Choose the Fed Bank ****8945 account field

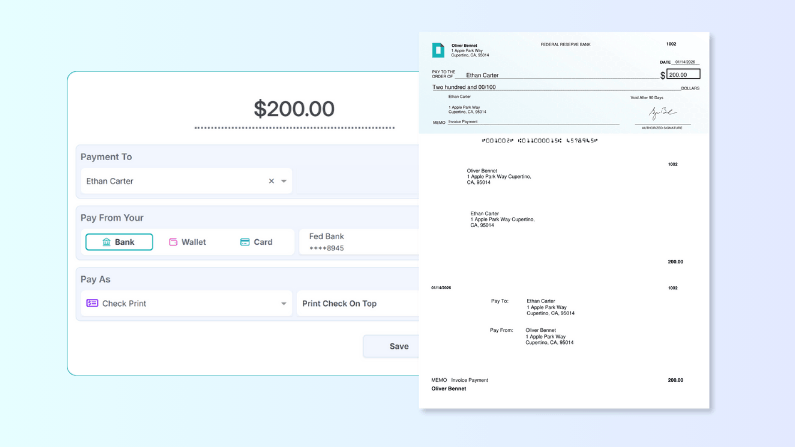pyautogui.click(x=359, y=242)
